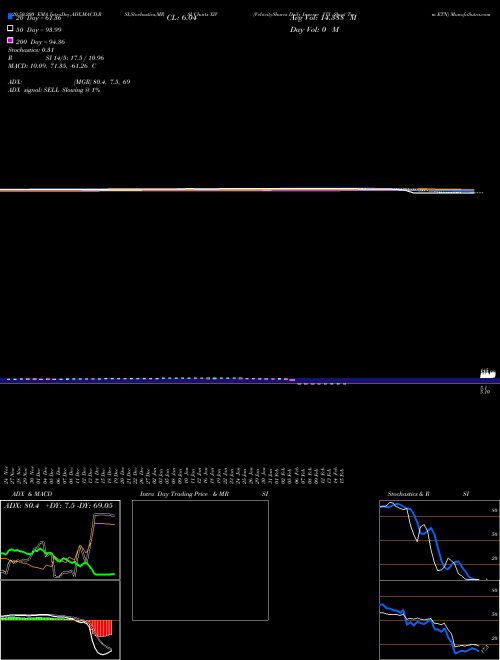Click the 'Avg Vol: 14.388 M' label
This screenshot has width=500, height=660.
point(323,18)
